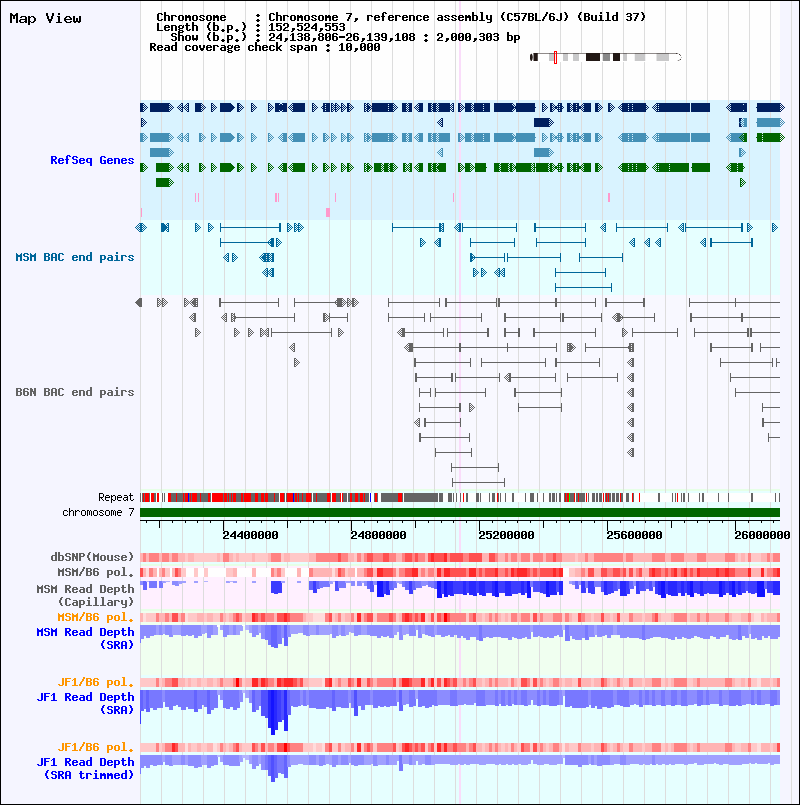Screen dimensions: 800x805
Task: Click the dbSNP(Mouse) track label
Action: [92, 557]
